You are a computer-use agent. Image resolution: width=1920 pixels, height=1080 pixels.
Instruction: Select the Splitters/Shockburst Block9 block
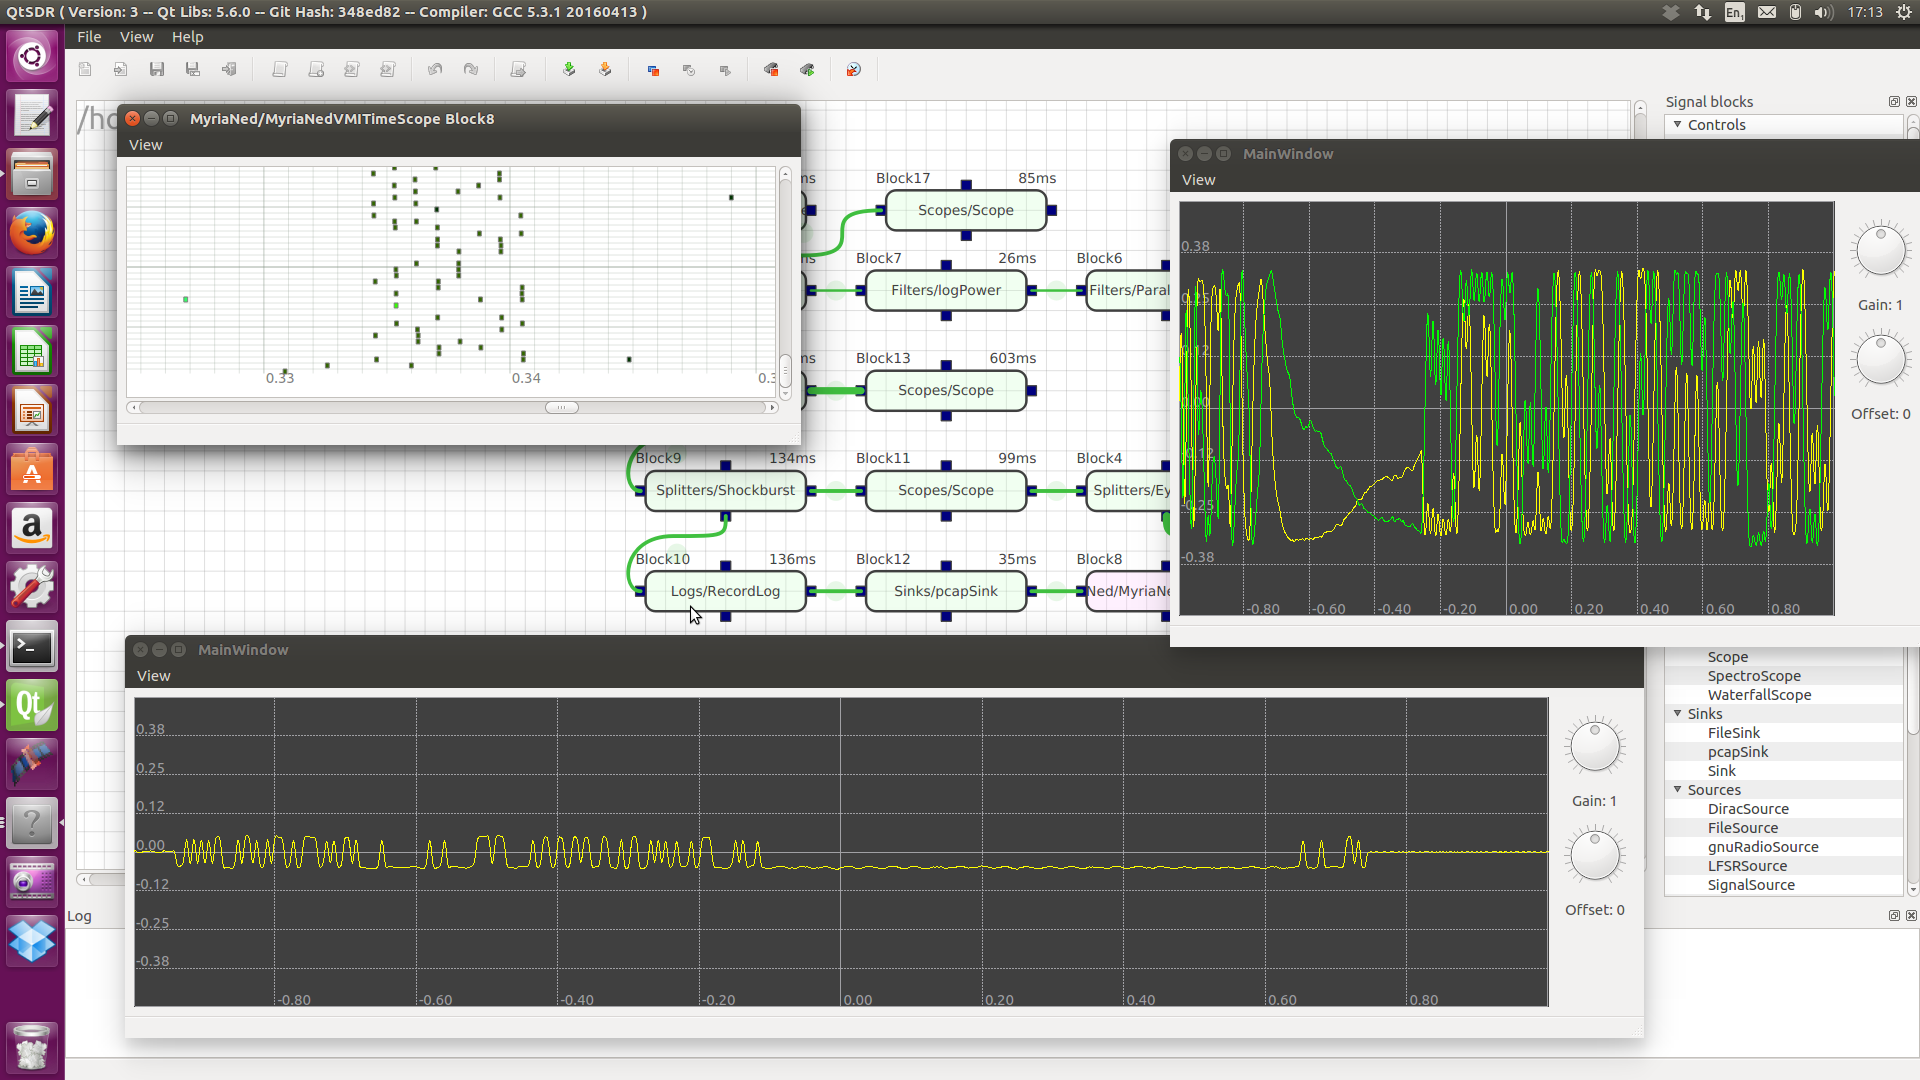pos(725,490)
